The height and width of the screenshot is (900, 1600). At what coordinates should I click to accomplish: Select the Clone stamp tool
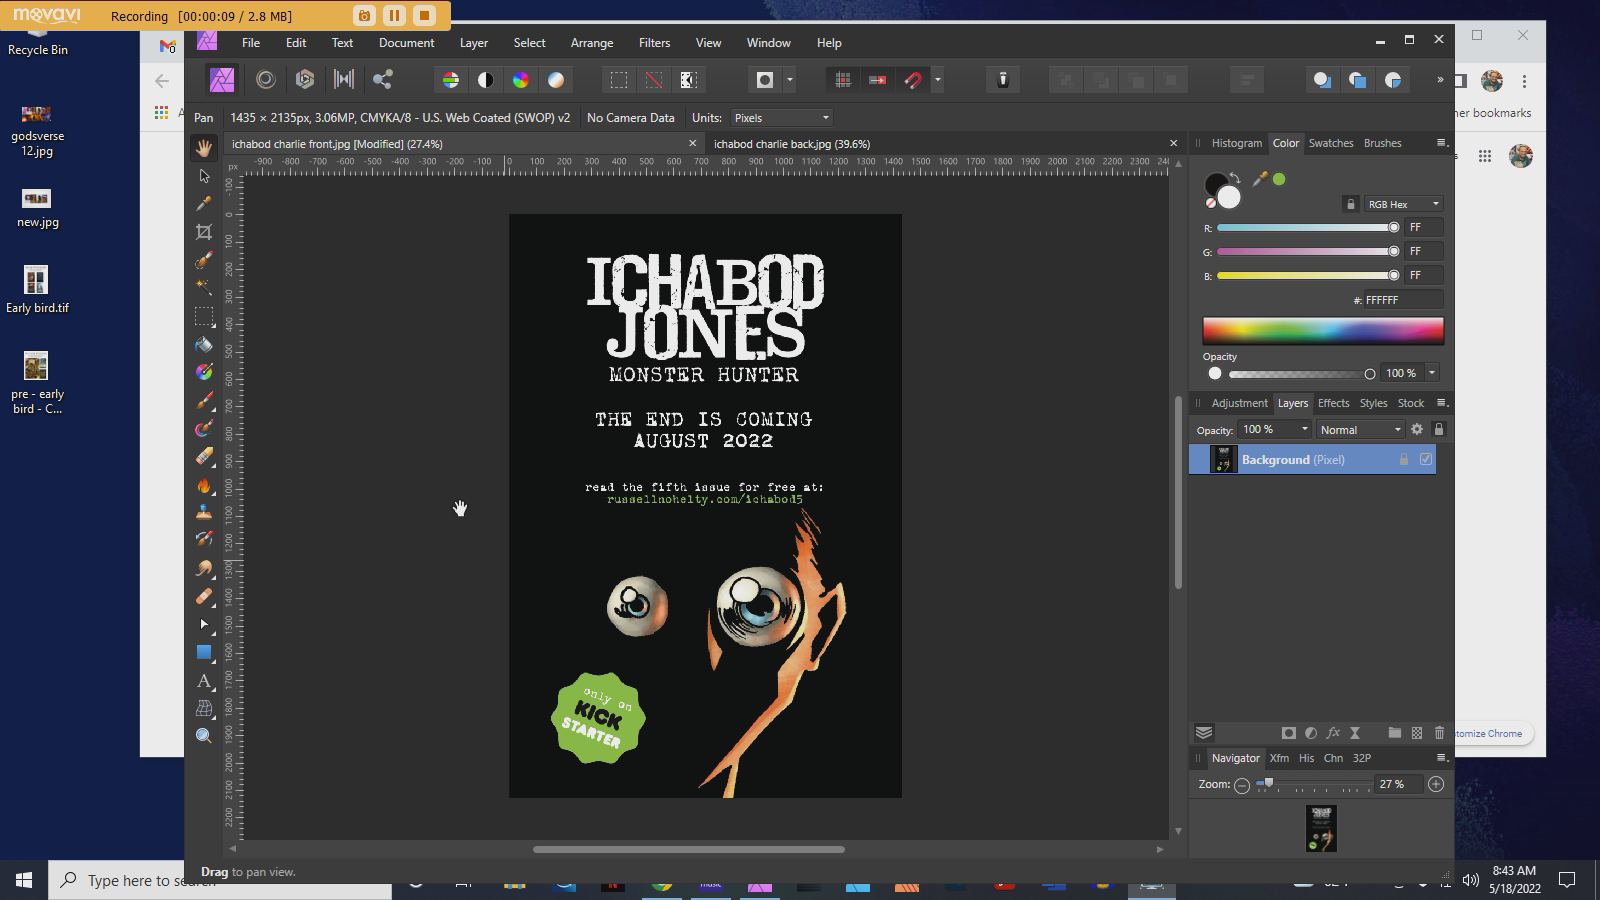pos(204,512)
